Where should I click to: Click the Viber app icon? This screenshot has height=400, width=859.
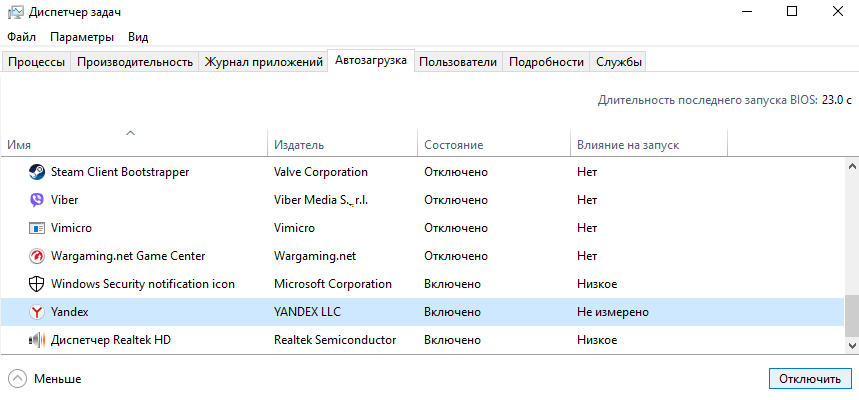36,200
